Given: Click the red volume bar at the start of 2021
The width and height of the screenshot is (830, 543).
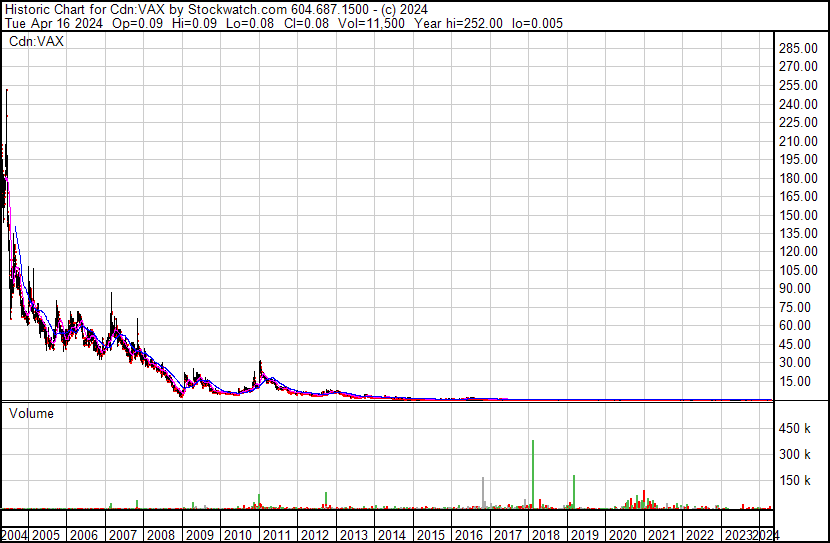Looking at the screenshot, I should pos(644,500).
